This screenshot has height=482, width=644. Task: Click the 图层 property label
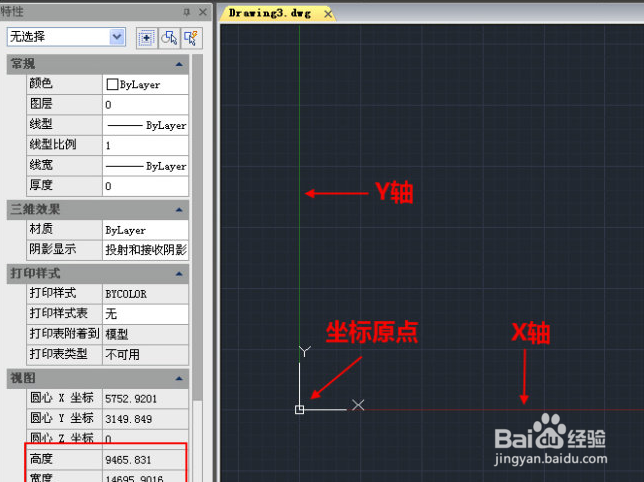[41, 103]
